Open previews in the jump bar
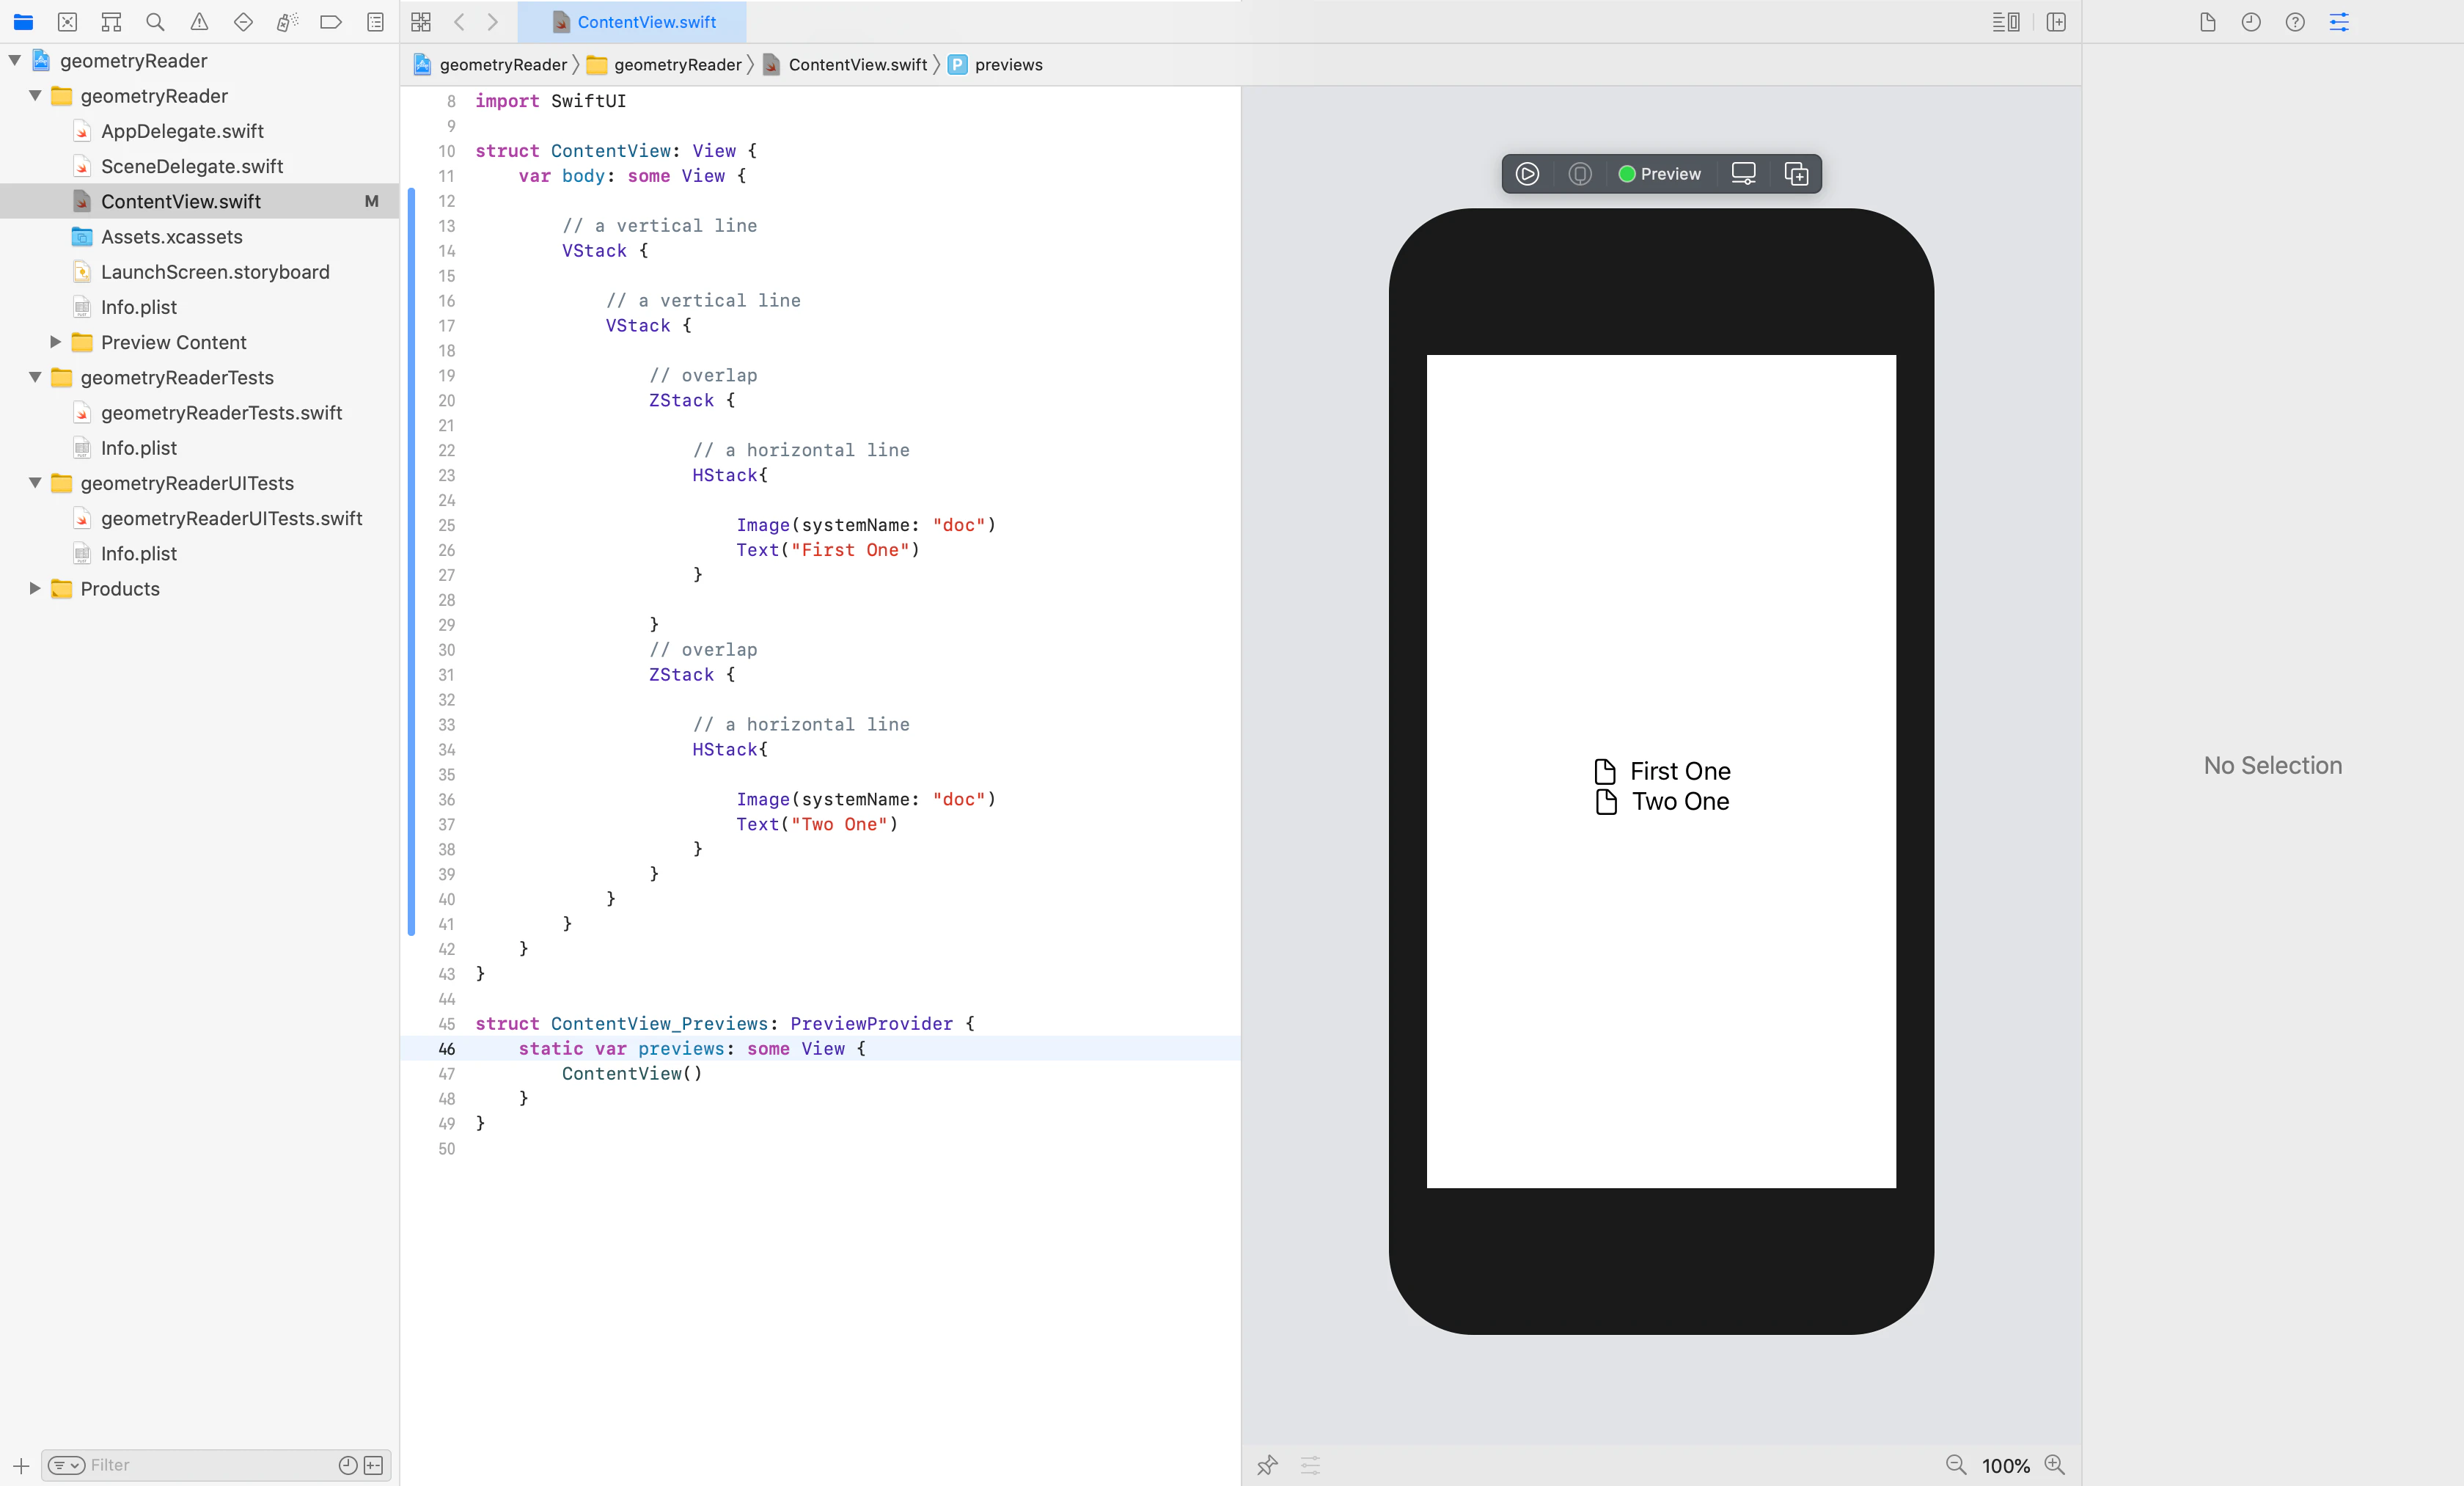 [x=995, y=64]
